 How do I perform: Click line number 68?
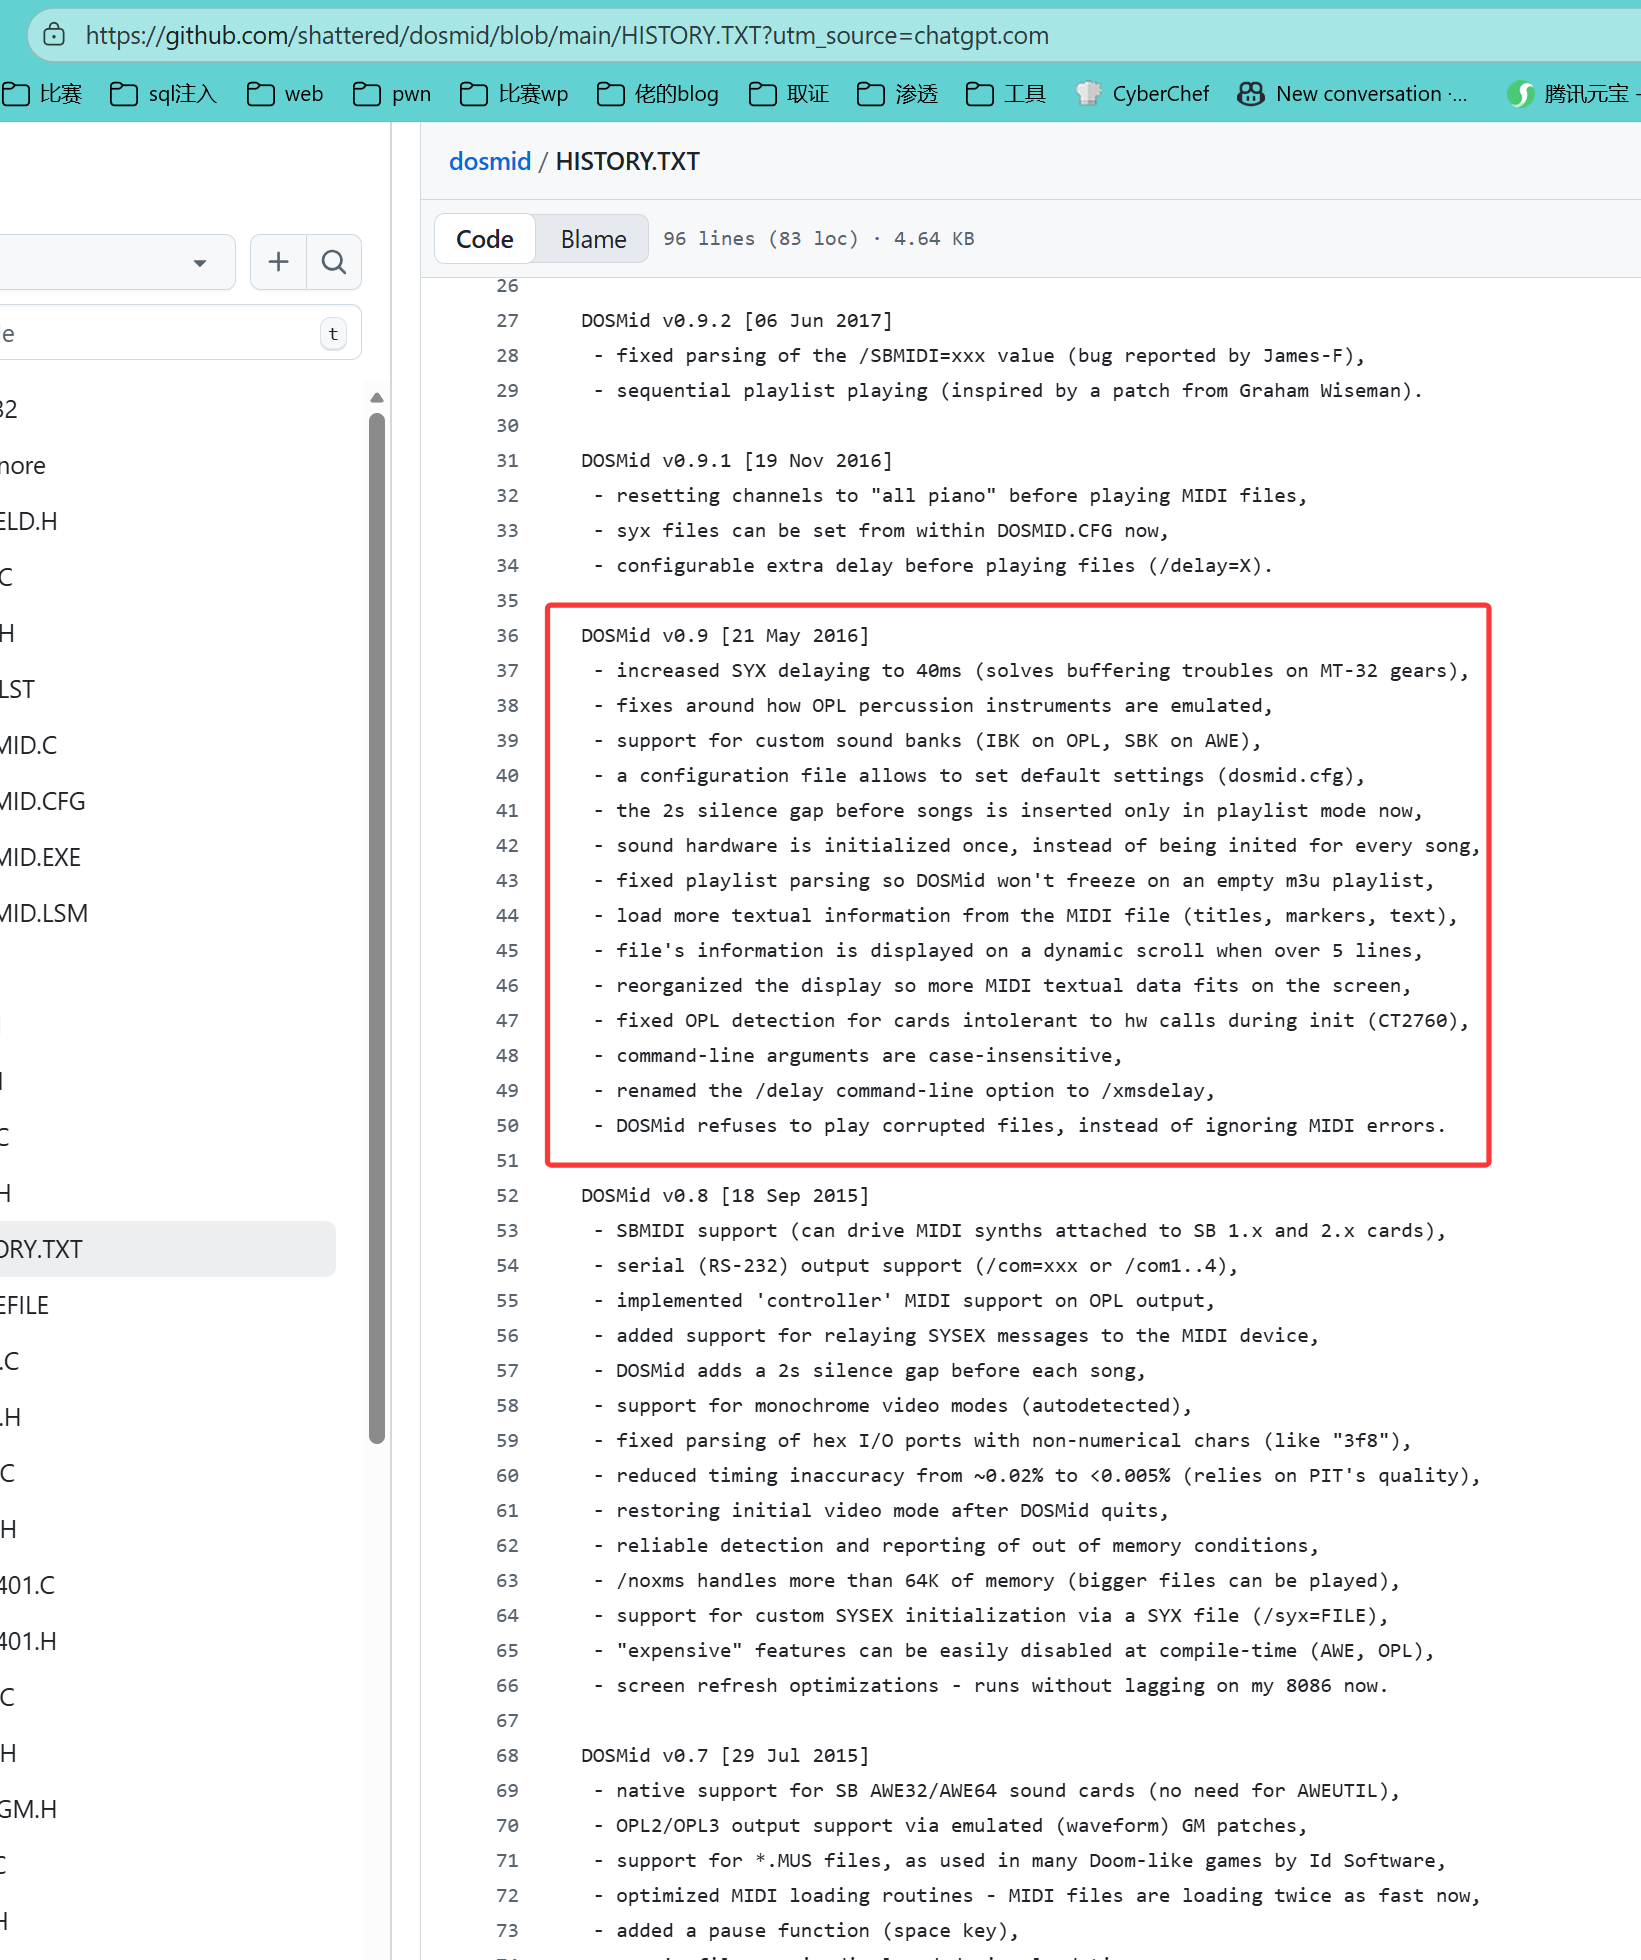pos(507,1756)
